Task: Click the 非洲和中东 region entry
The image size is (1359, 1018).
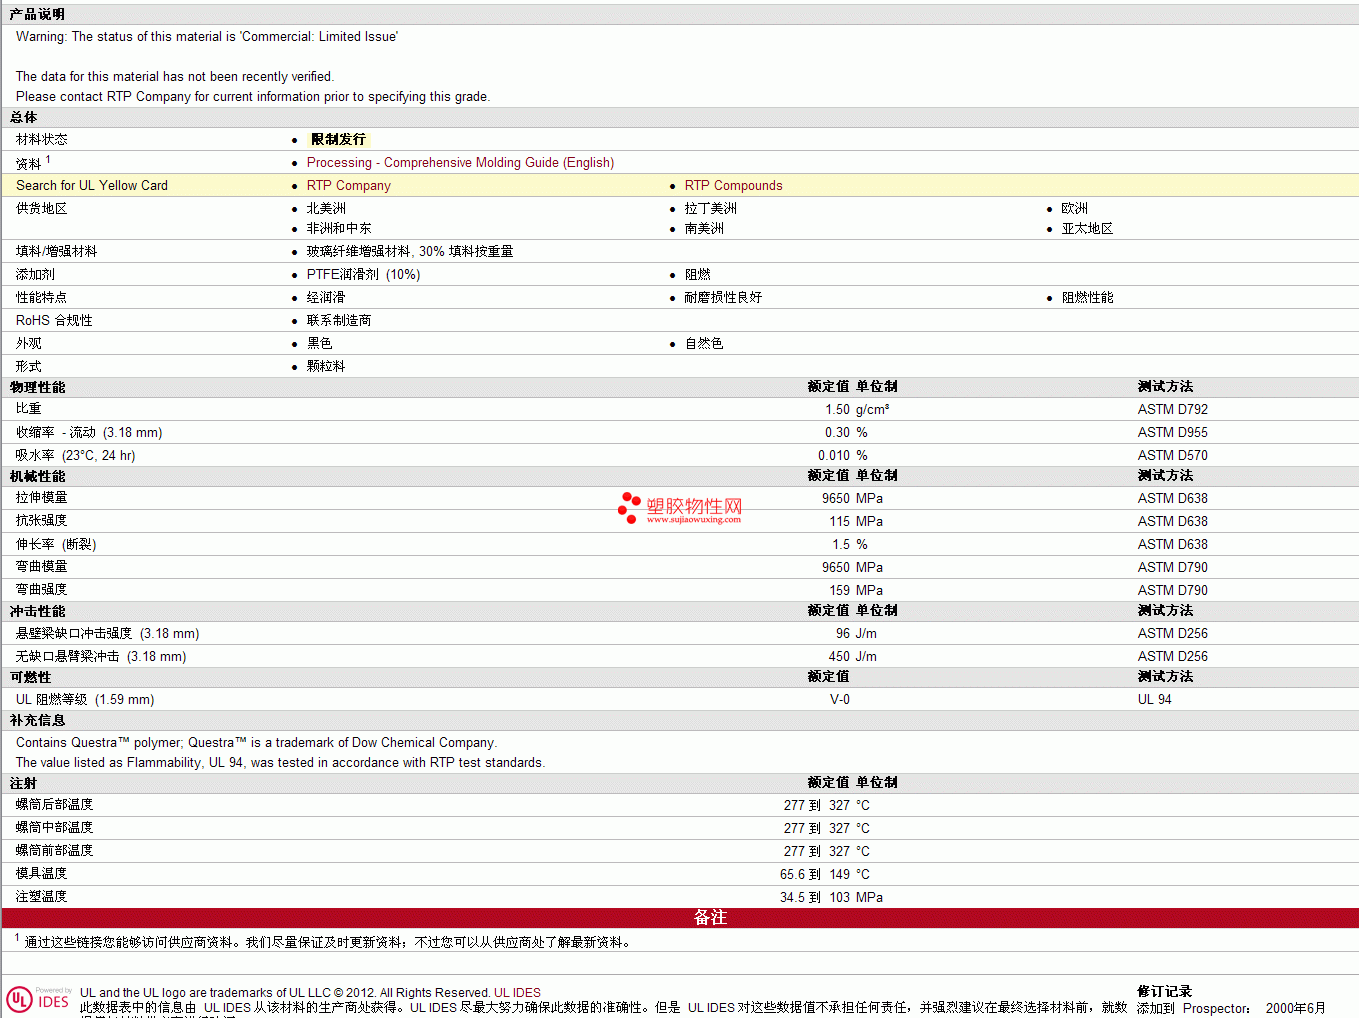Action: [x=339, y=228]
